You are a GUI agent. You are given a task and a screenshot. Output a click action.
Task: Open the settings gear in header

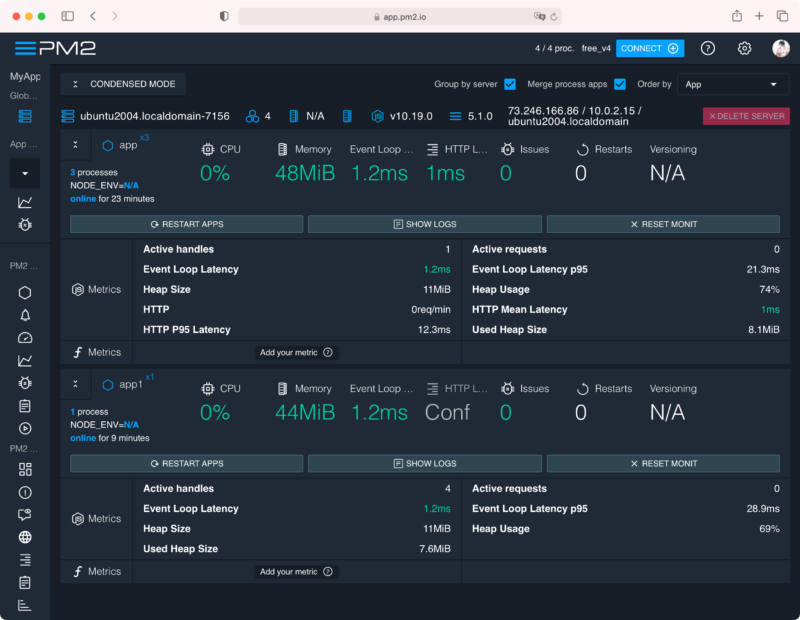point(744,48)
